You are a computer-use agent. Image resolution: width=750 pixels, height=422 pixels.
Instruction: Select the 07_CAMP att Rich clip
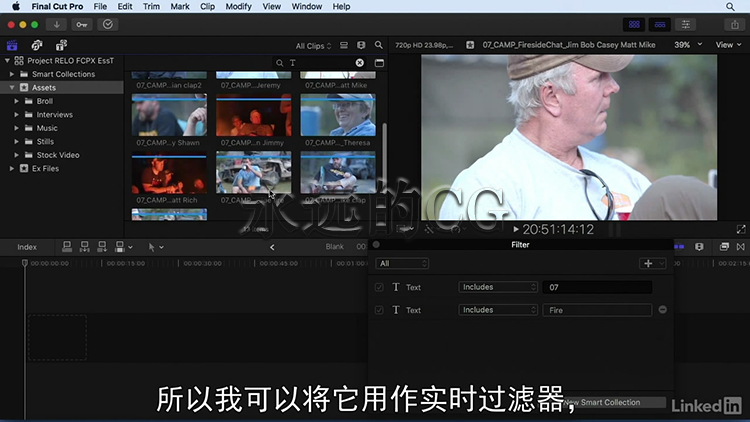pyautogui.click(x=169, y=173)
